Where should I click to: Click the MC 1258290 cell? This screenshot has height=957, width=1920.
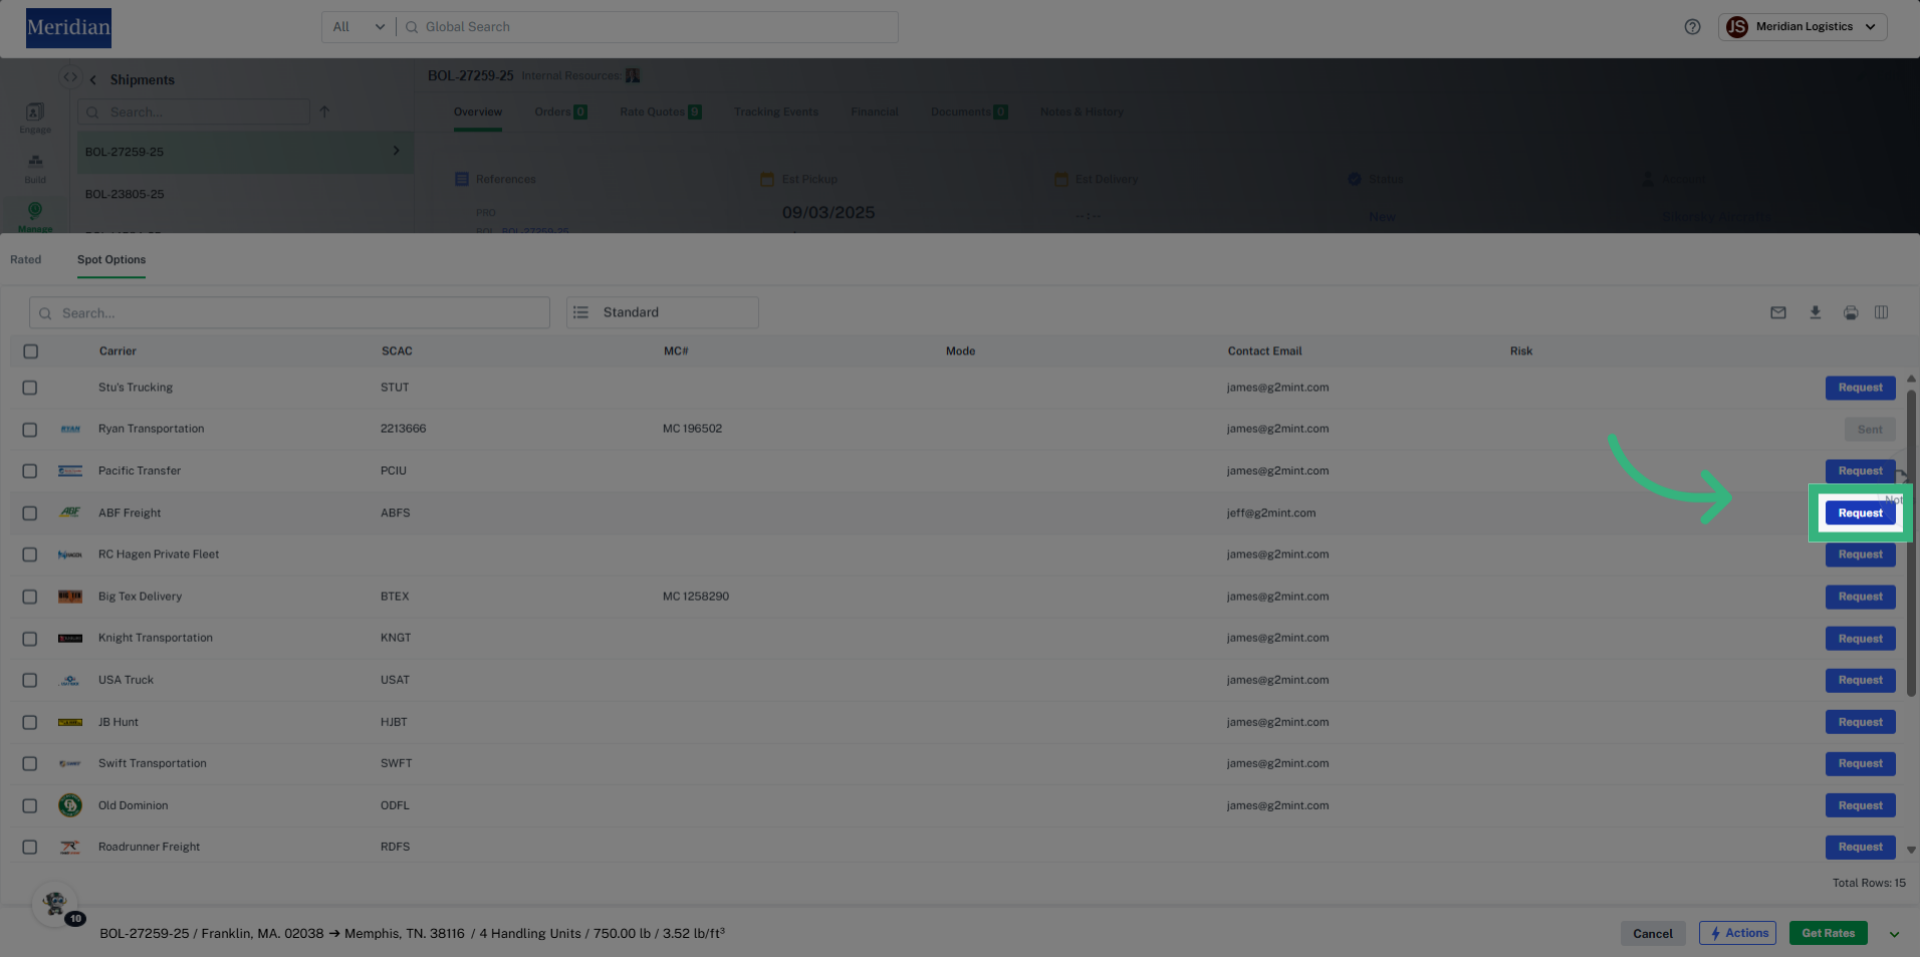click(696, 597)
